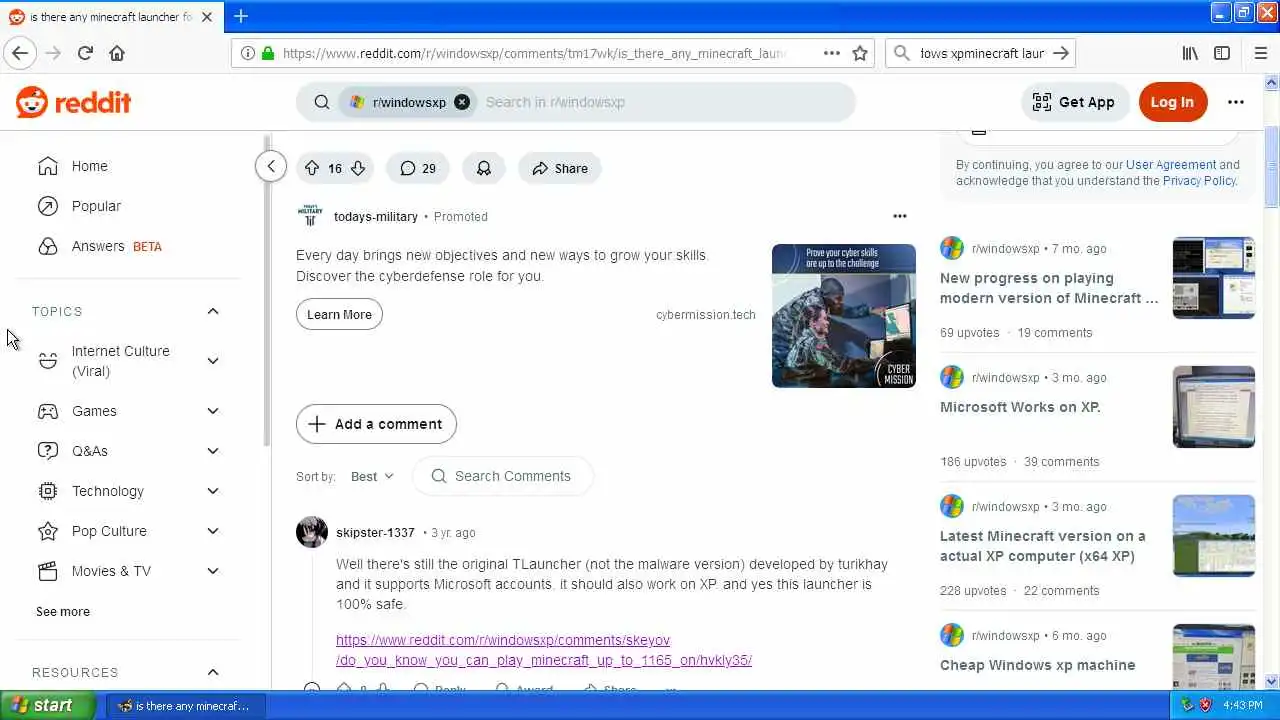The image size is (1280, 720).
Task: Open thumbnail of Microsoft Works post
Action: pyautogui.click(x=1214, y=407)
